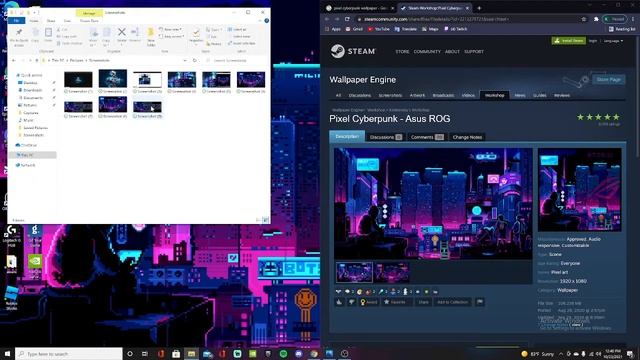Open the Move to dropdown in ribbon
640x360 pixels.
click(93, 36)
